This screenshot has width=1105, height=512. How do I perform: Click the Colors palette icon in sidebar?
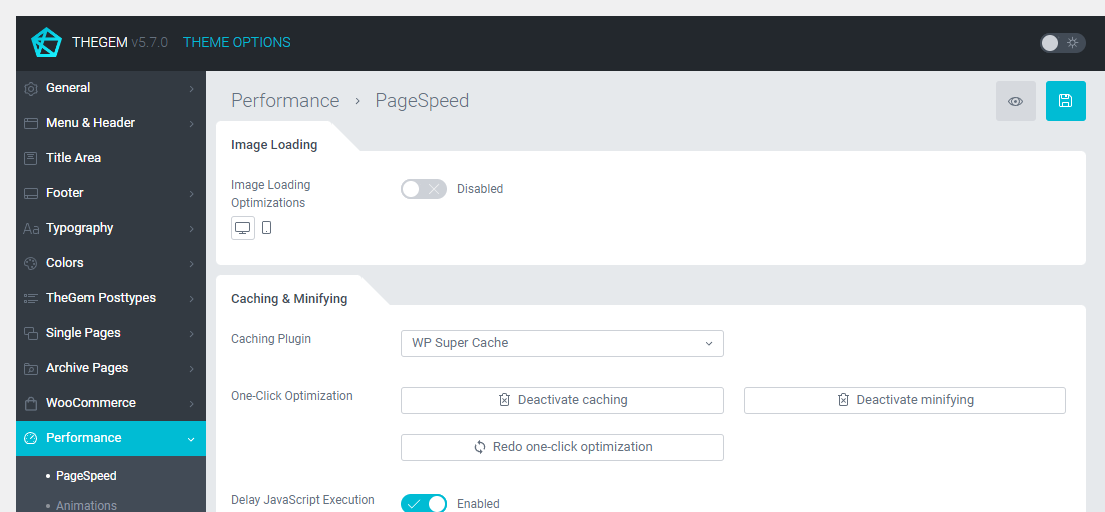point(31,263)
